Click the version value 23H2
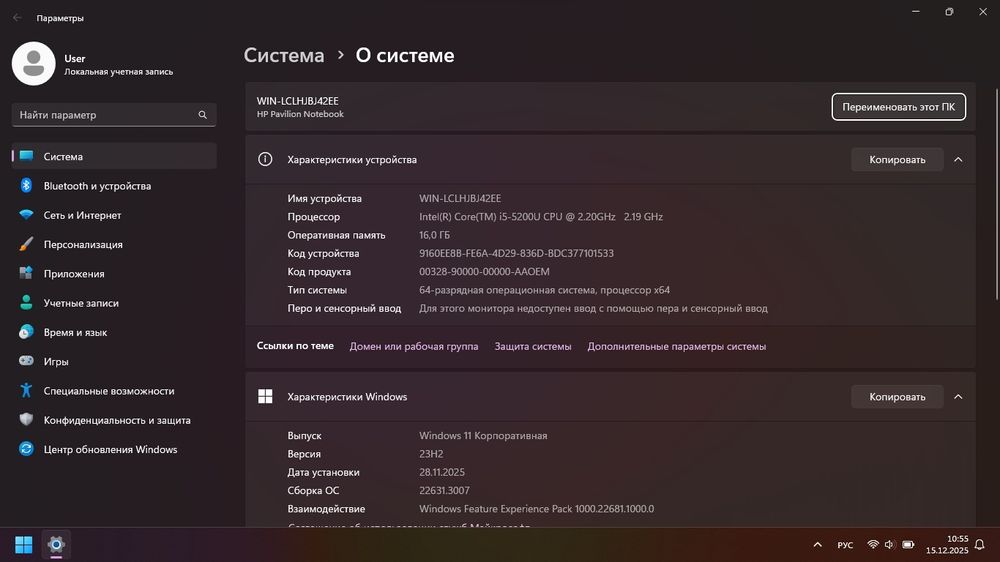The height and width of the screenshot is (562, 1000). (x=431, y=454)
